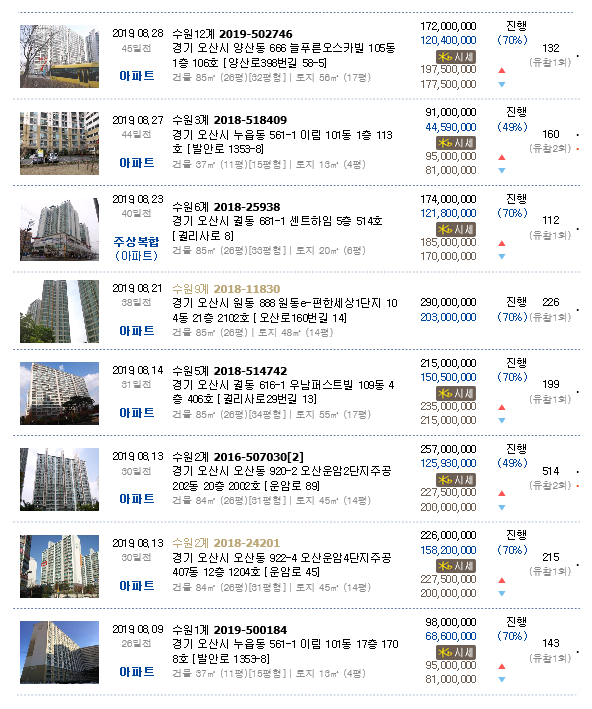Click minimum bid price 150,500,000
The image size is (592, 709).
448,377
